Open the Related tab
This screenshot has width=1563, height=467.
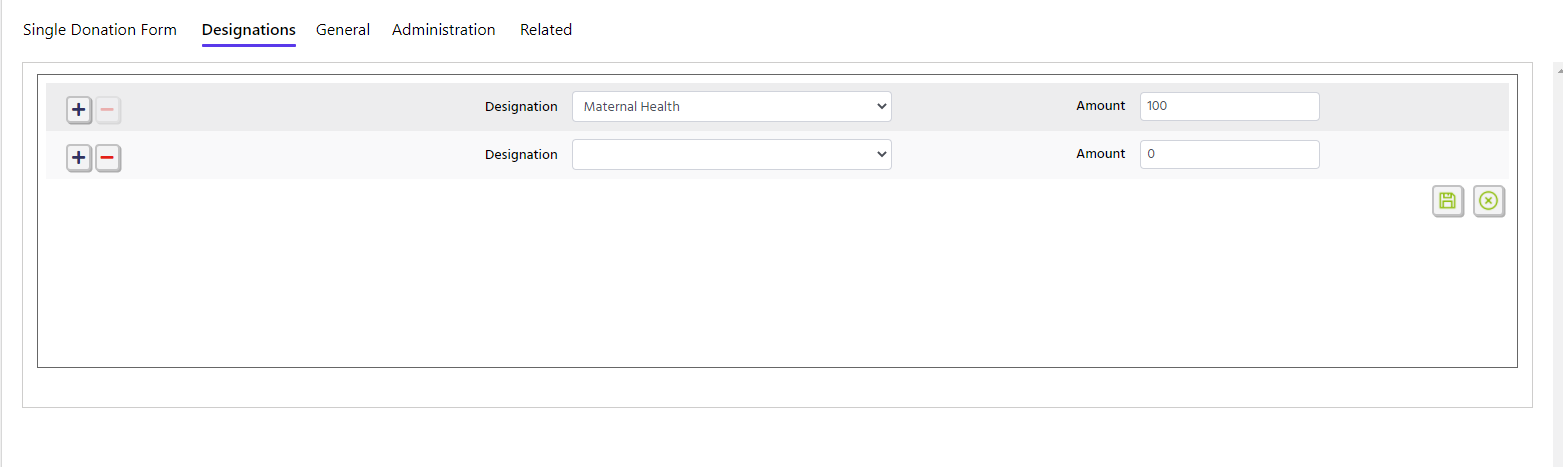pos(546,30)
